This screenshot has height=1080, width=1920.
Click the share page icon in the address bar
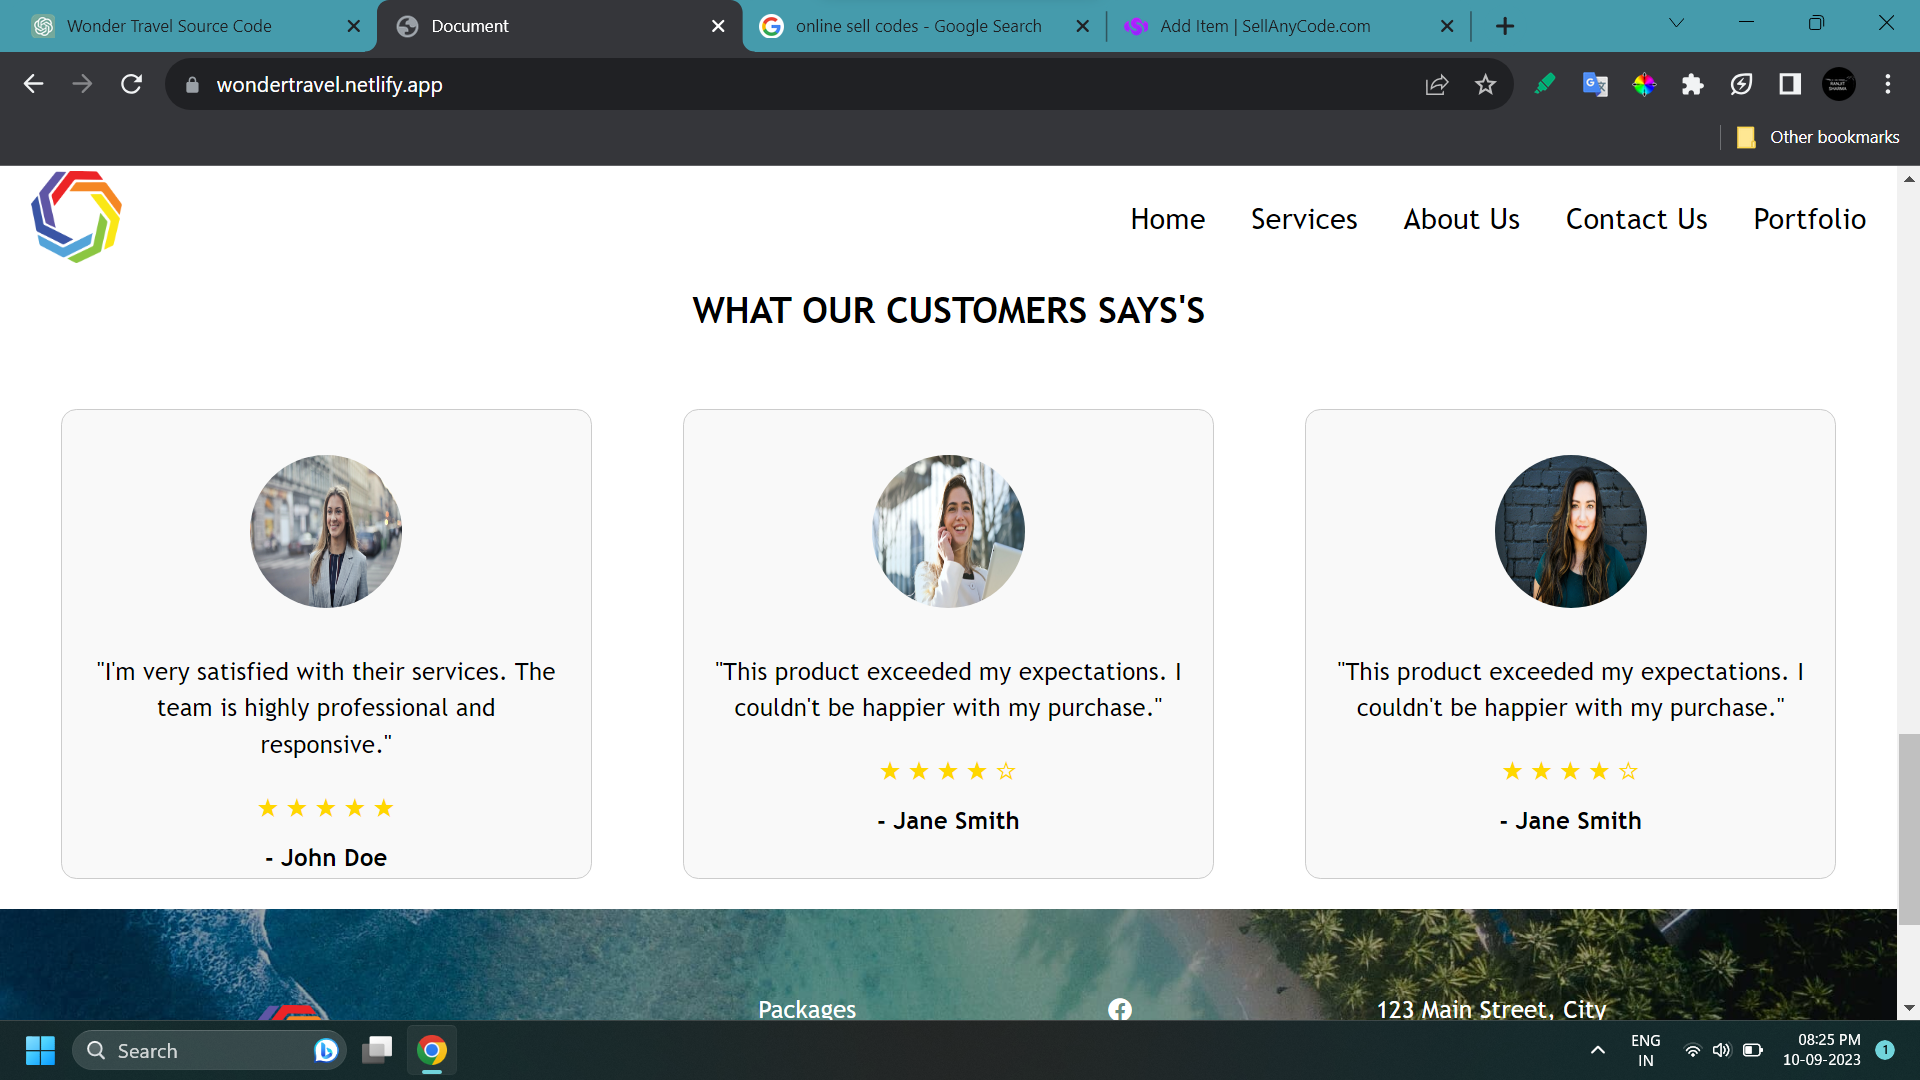1436,85
